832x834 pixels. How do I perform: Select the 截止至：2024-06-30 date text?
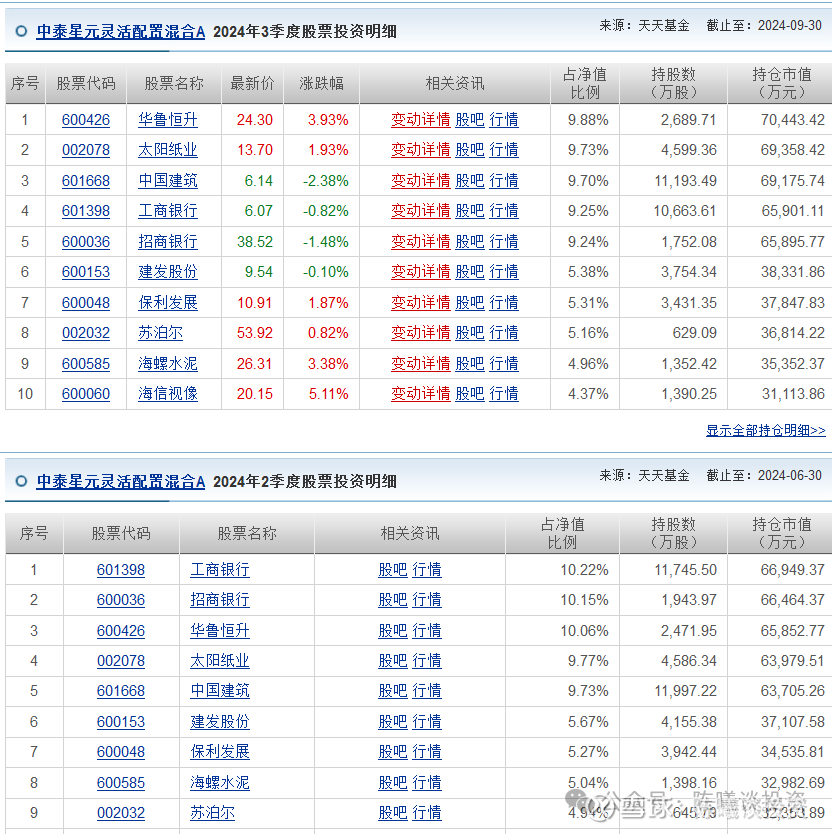pyautogui.click(x=764, y=476)
